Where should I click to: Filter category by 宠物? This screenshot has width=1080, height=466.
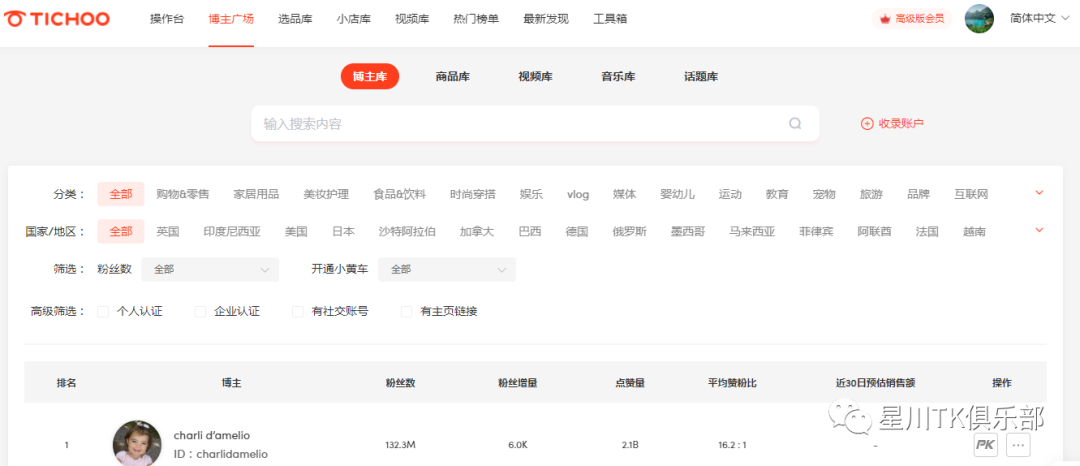pyautogui.click(x=824, y=194)
